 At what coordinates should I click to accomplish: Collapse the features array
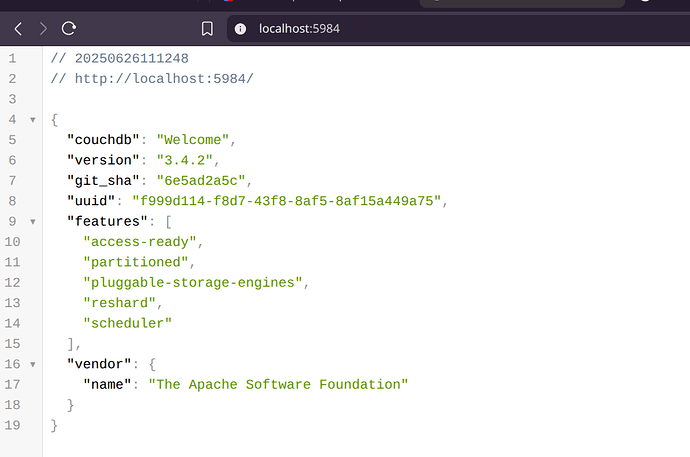pyautogui.click(x=33, y=222)
